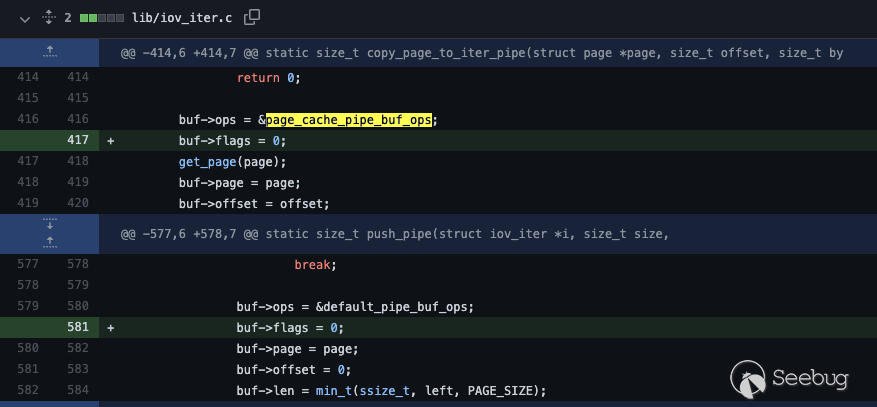The width and height of the screenshot is (877, 407).
Task: Select hunk header for push_pipe
Action: pos(395,234)
